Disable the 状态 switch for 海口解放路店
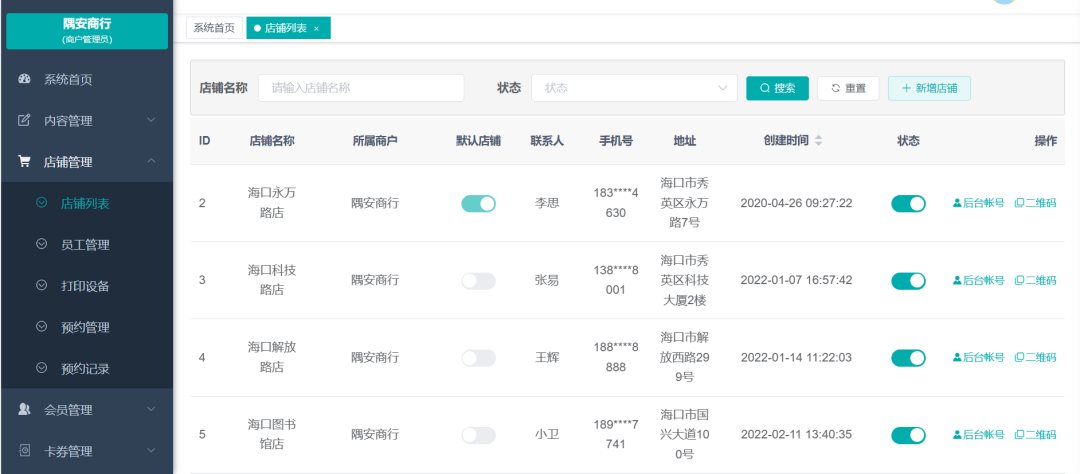This screenshot has height=474, width=1080. point(908,358)
